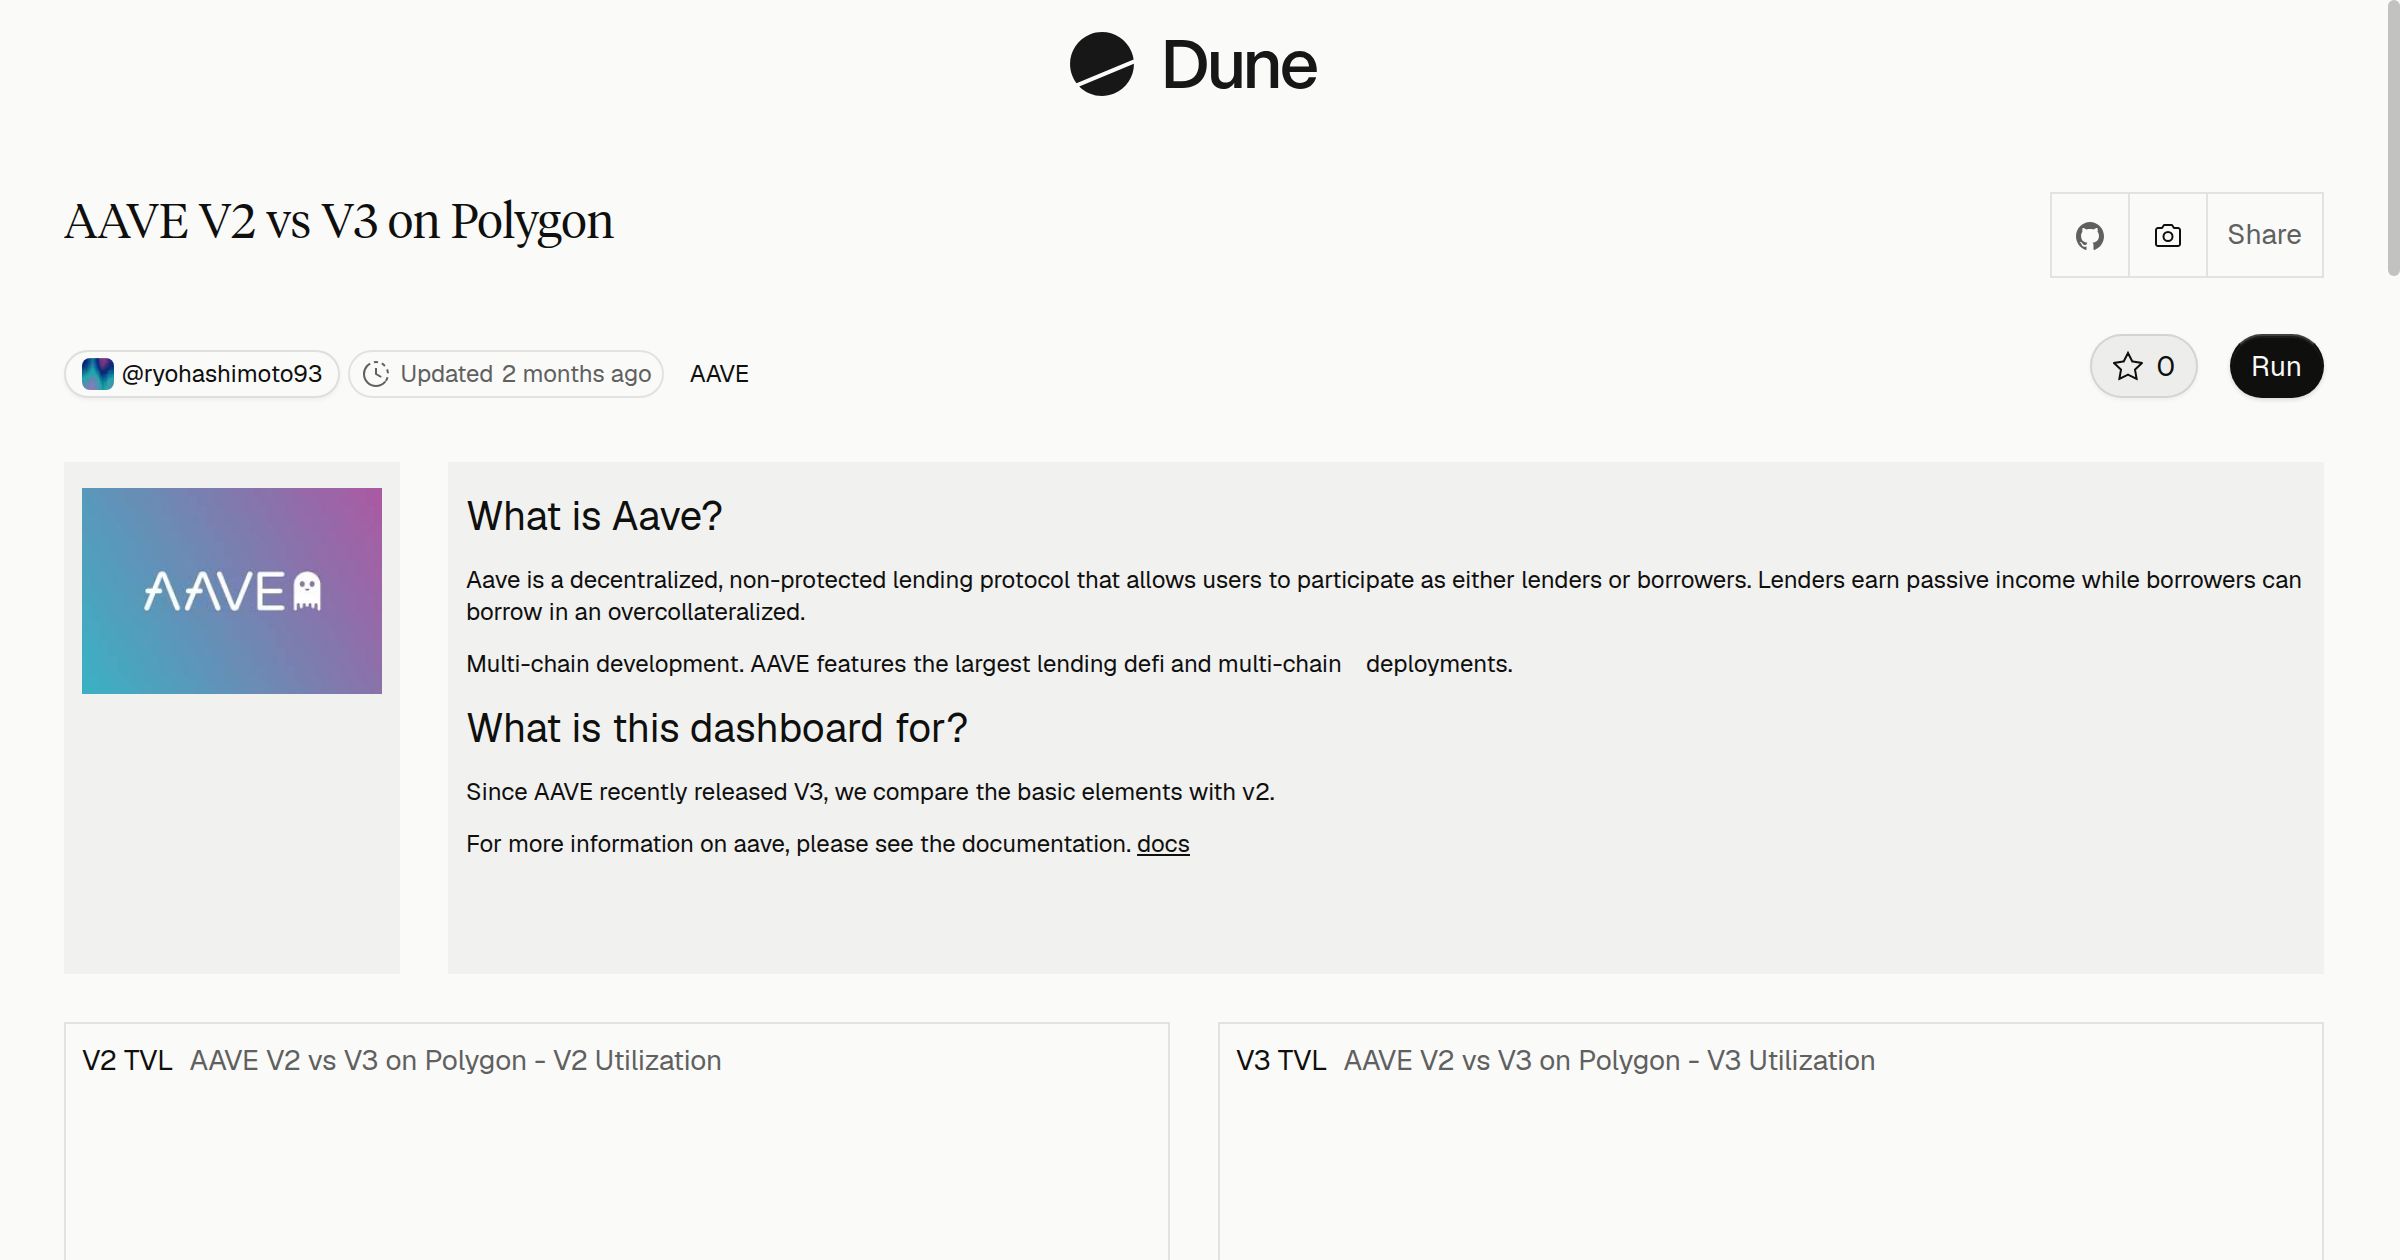The height and width of the screenshot is (1260, 2400).
Task: Open the V2 Utilization query link
Action: click(x=455, y=1060)
